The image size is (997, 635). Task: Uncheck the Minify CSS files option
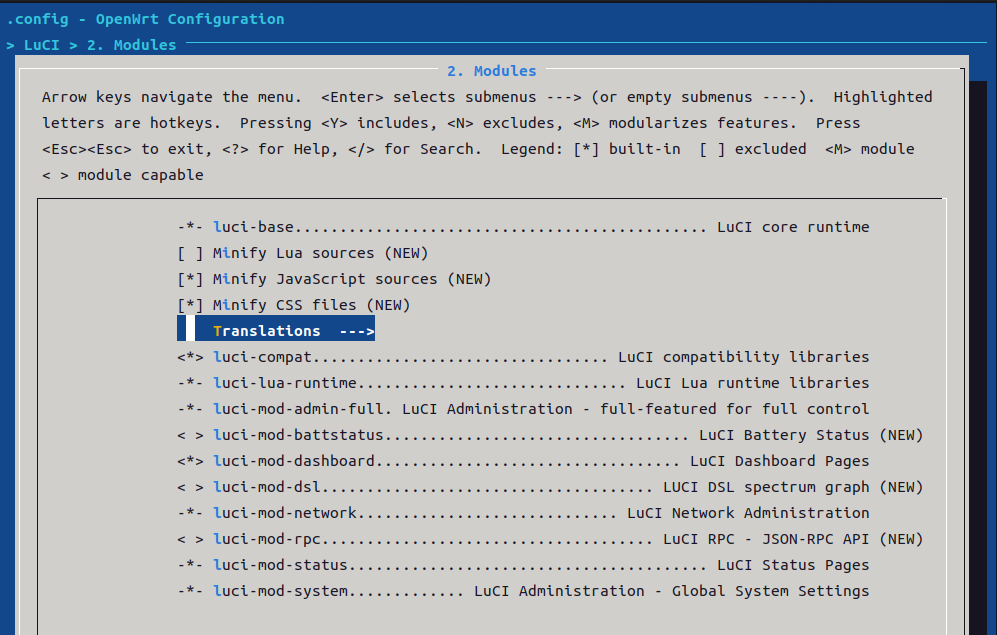pyautogui.click(x=190, y=306)
